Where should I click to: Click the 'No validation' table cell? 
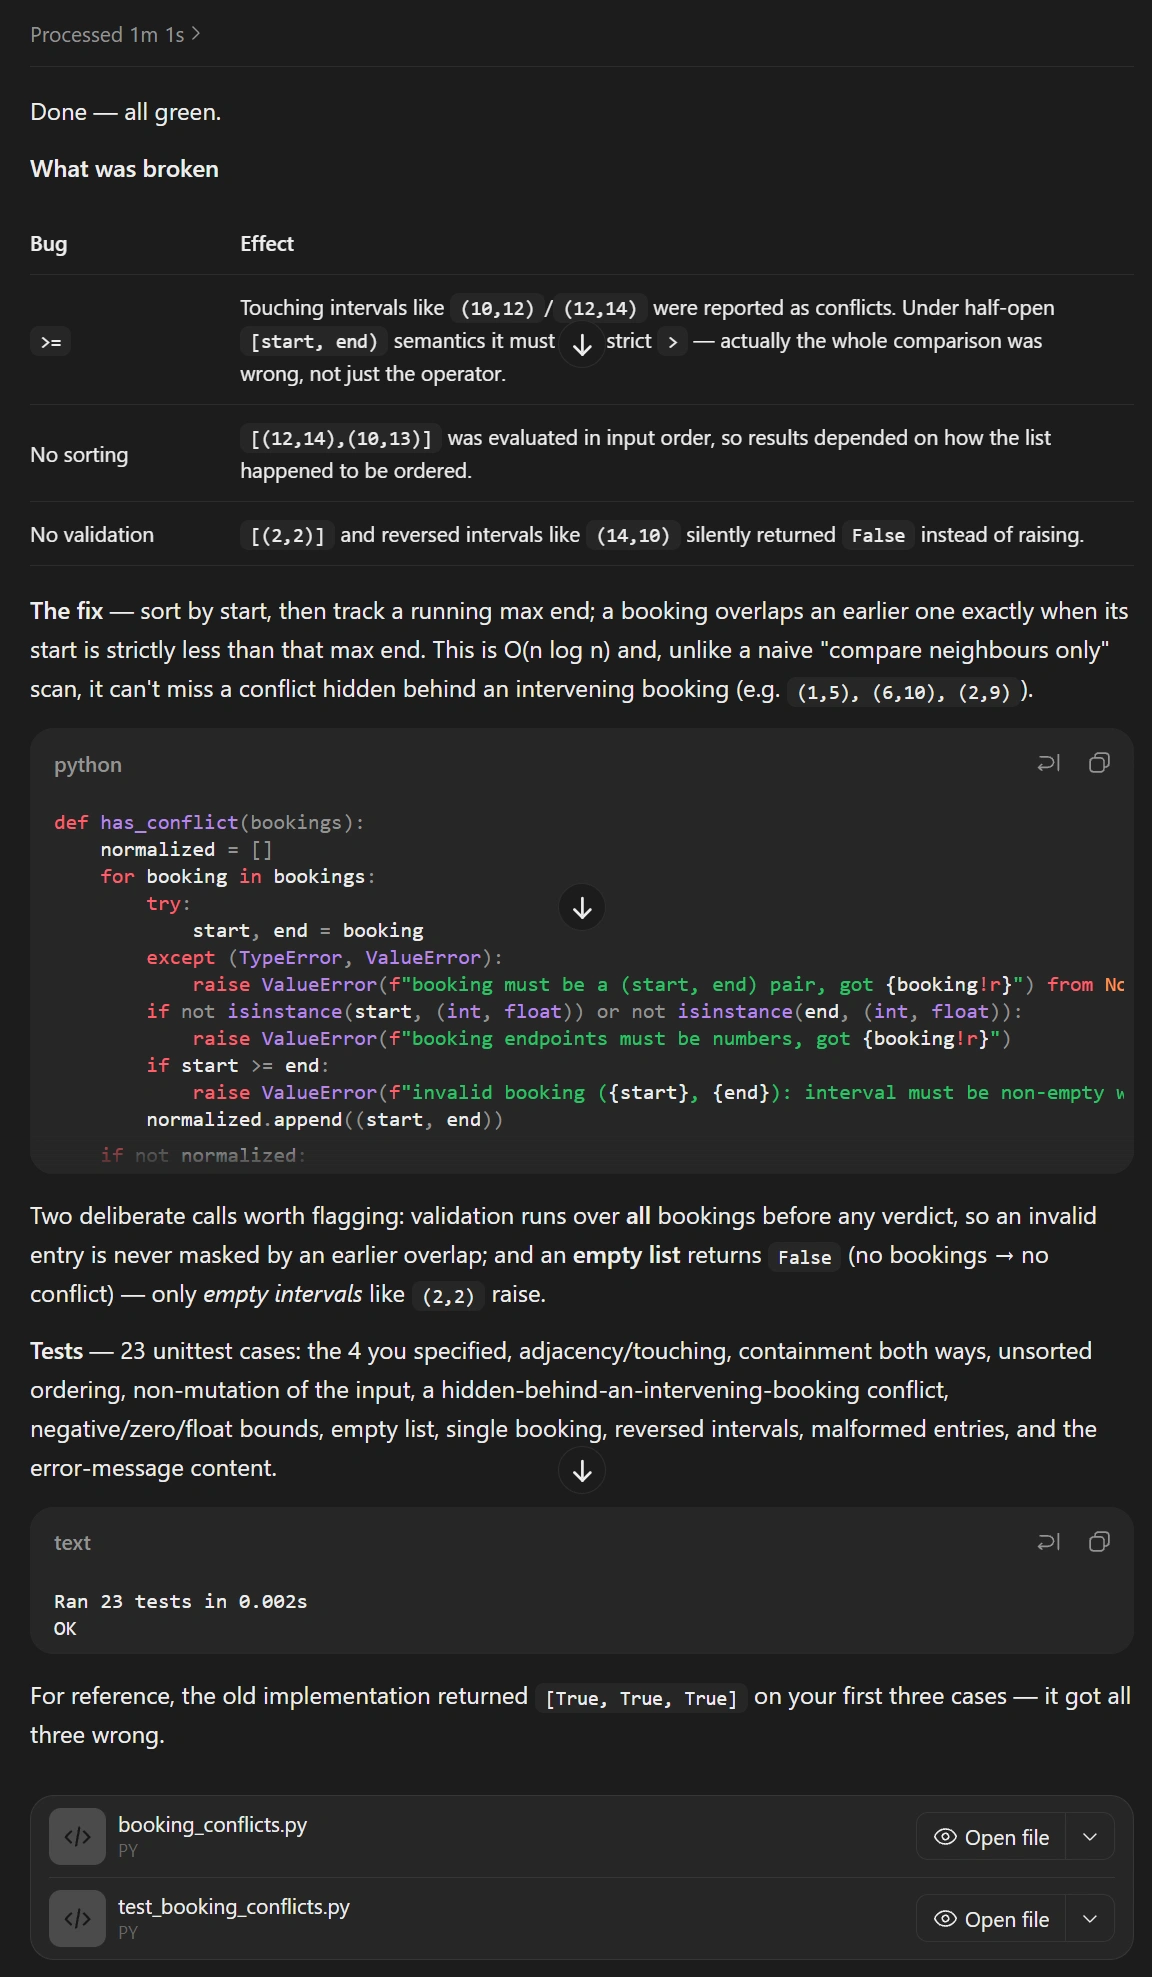92,535
